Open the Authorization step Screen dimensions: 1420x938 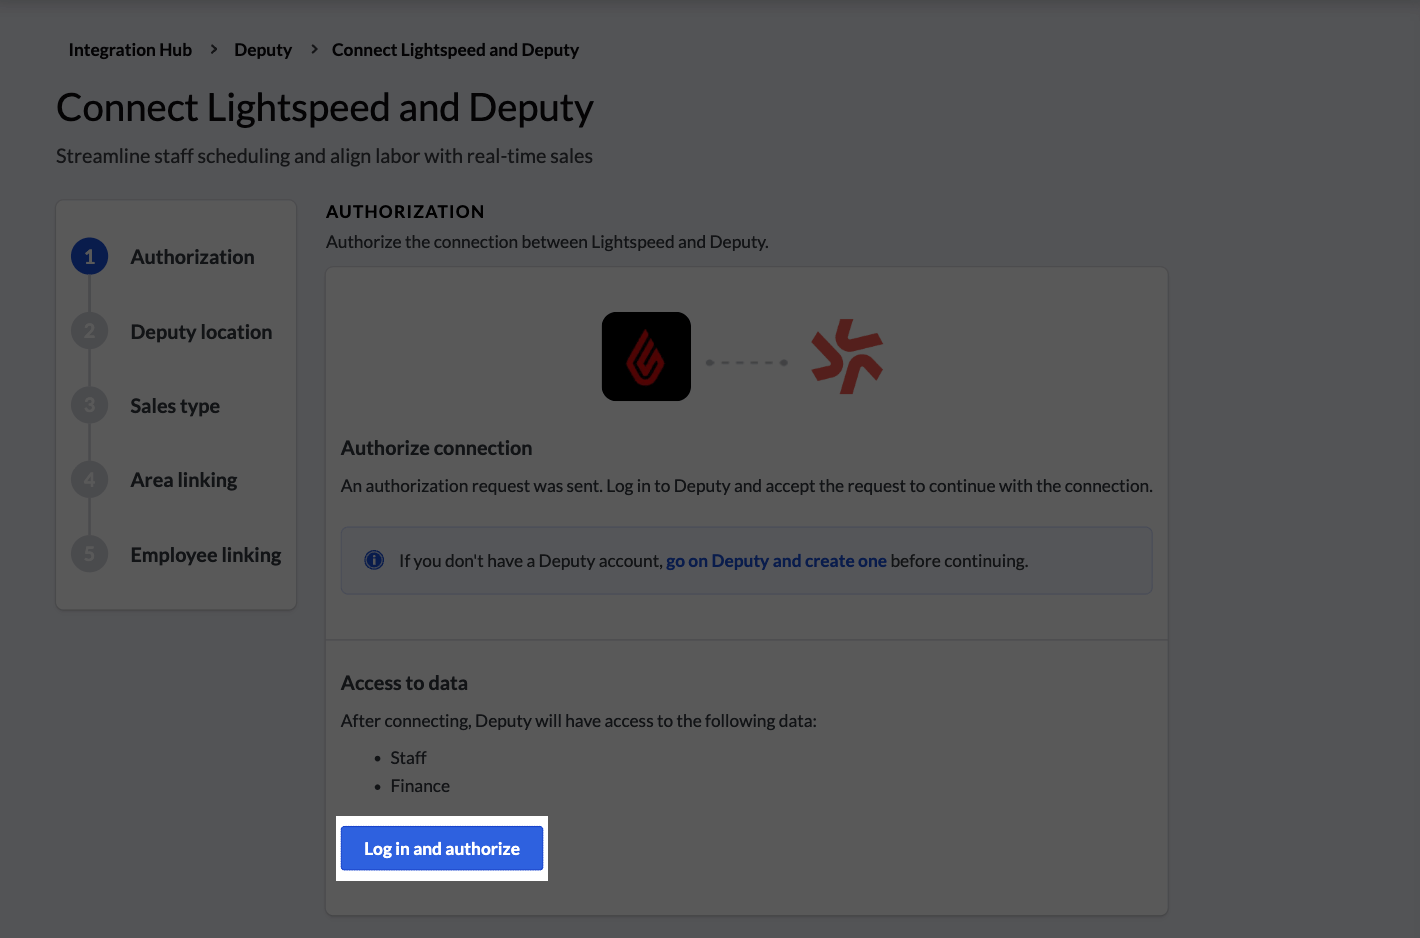192,257
